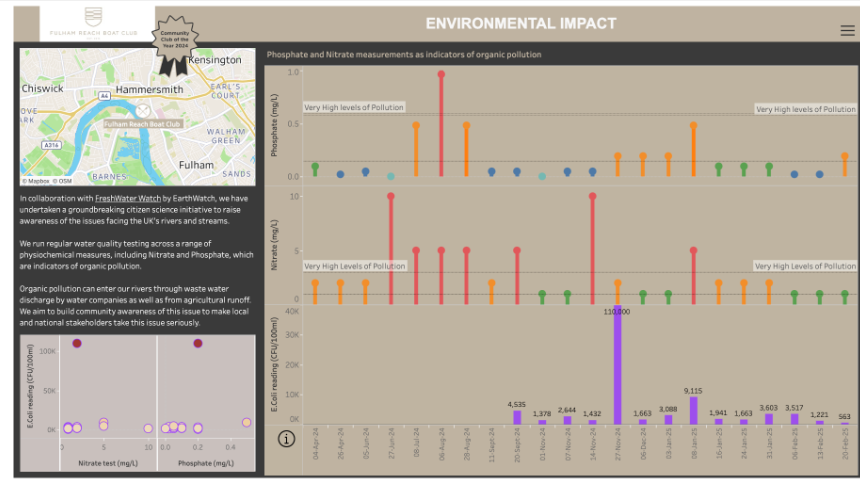This screenshot has height=481, width=860.
Task: Click the 2,644 bar value label
Action: click(567, 410)
